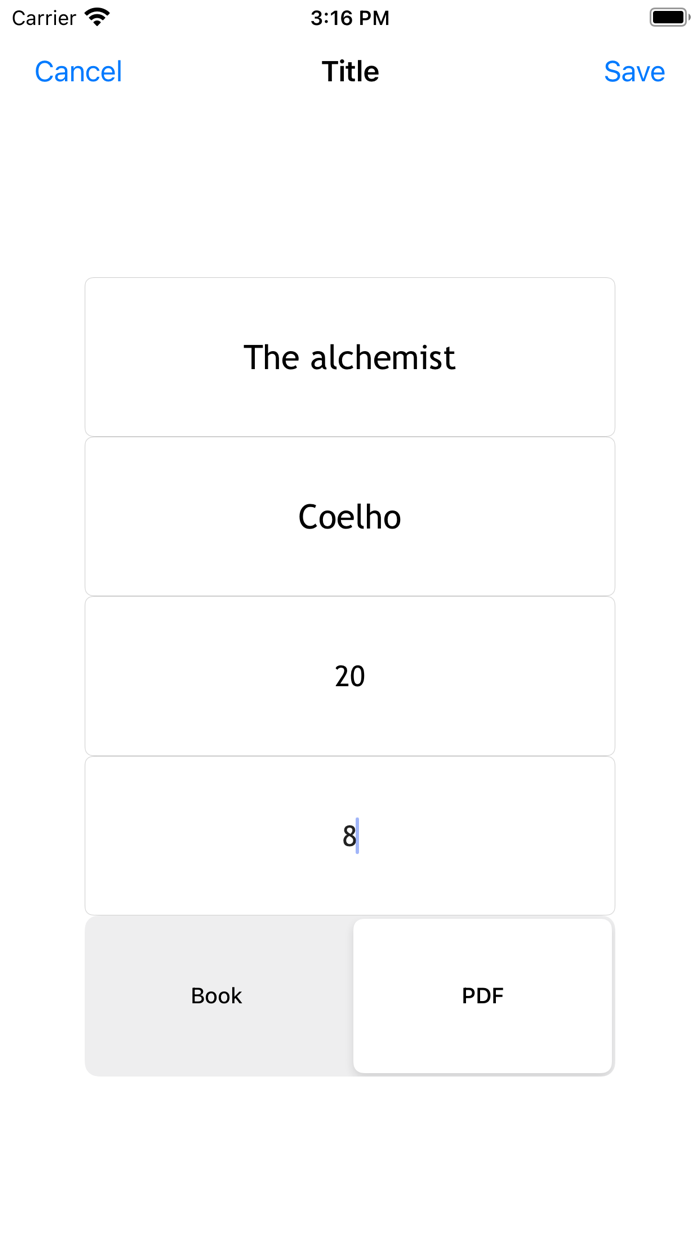Viewport: 700px width, 1244px height.
Task: Tap the field containing The alchemist
Action: [x=350, y=357]
